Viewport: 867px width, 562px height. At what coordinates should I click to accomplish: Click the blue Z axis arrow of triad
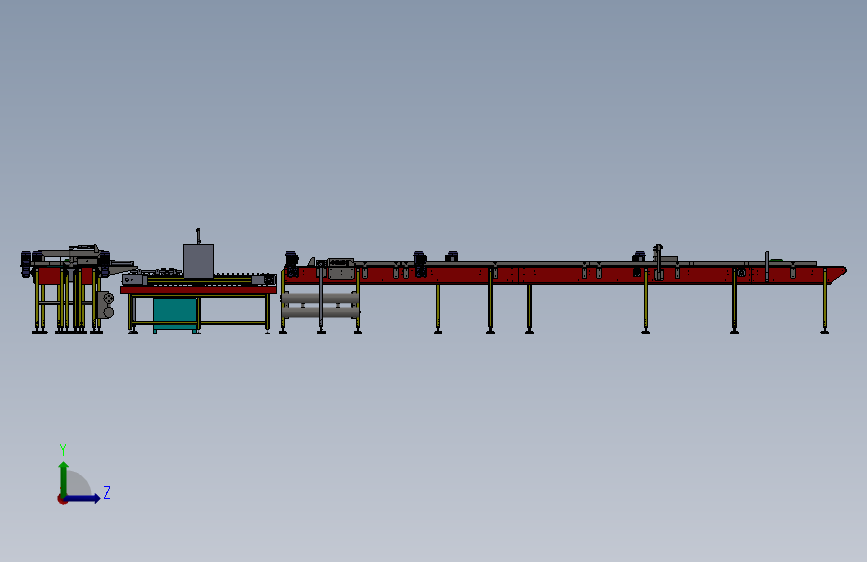[x=83, y=498]
